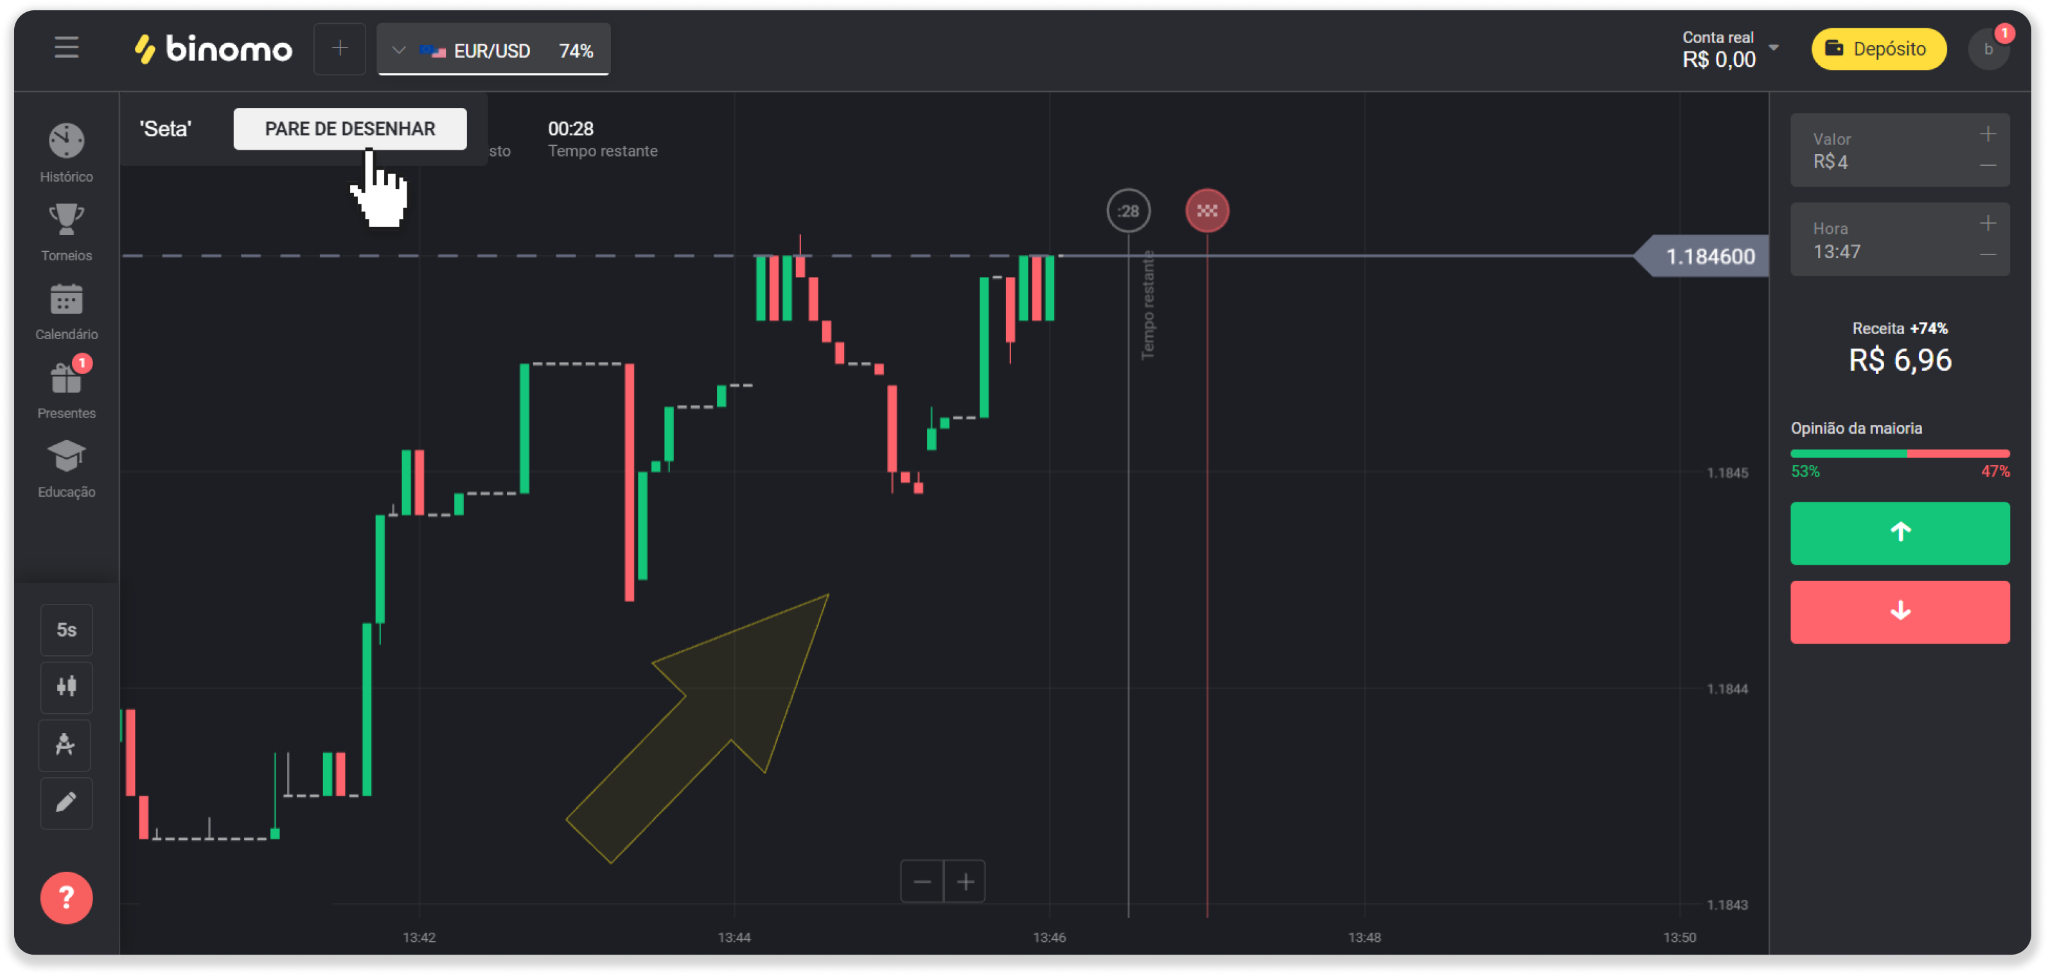The height and width of the screenshot is (976, 2048).
Task: Select the pencil drawing tool
Action: (66, 803)
